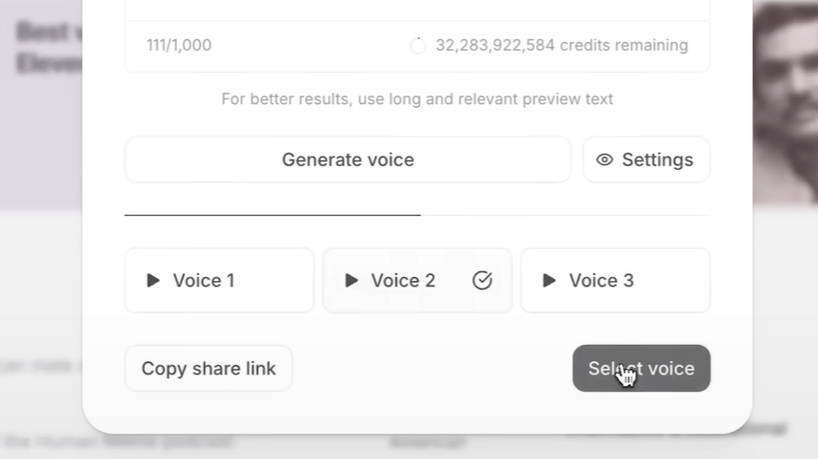Focus the preview text input box
The width and height of the screenshot is (818, 459).
[417, 9]
